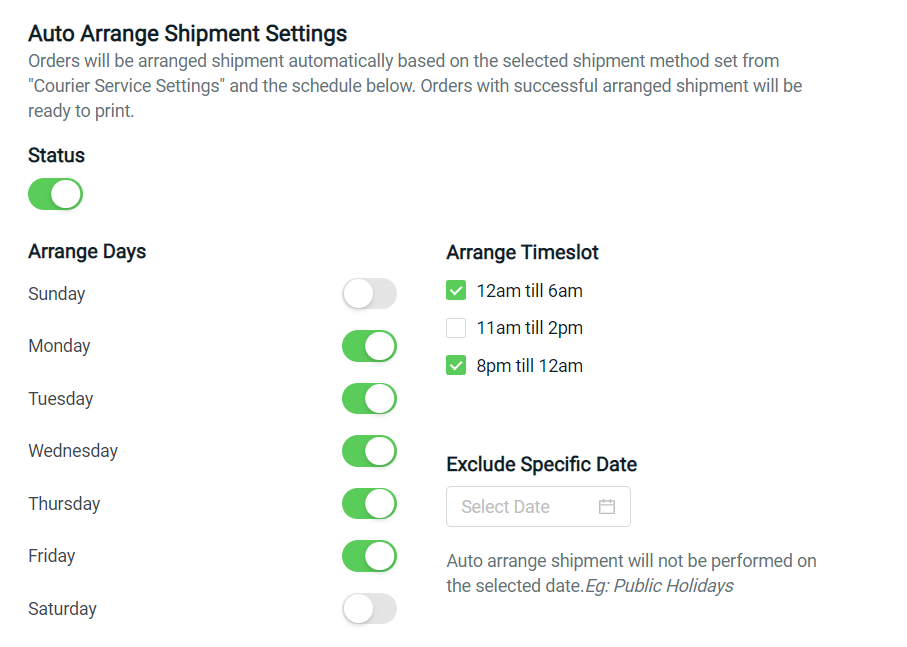The width and height of the screenshot is (907, 647).
Task: Uncheck the 8pm till 12am timeslot
Action: click(x=456, y=365)
